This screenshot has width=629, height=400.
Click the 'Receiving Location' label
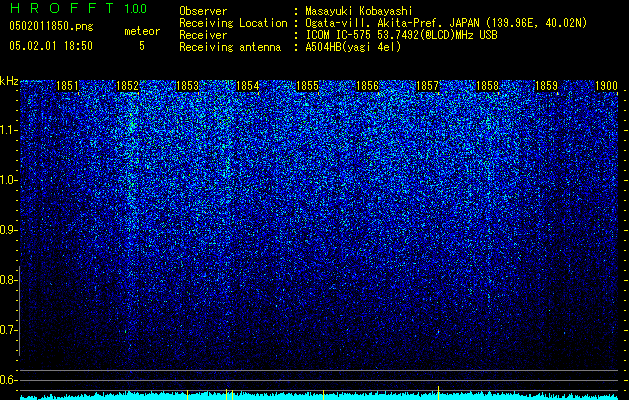tap(233, 23)
